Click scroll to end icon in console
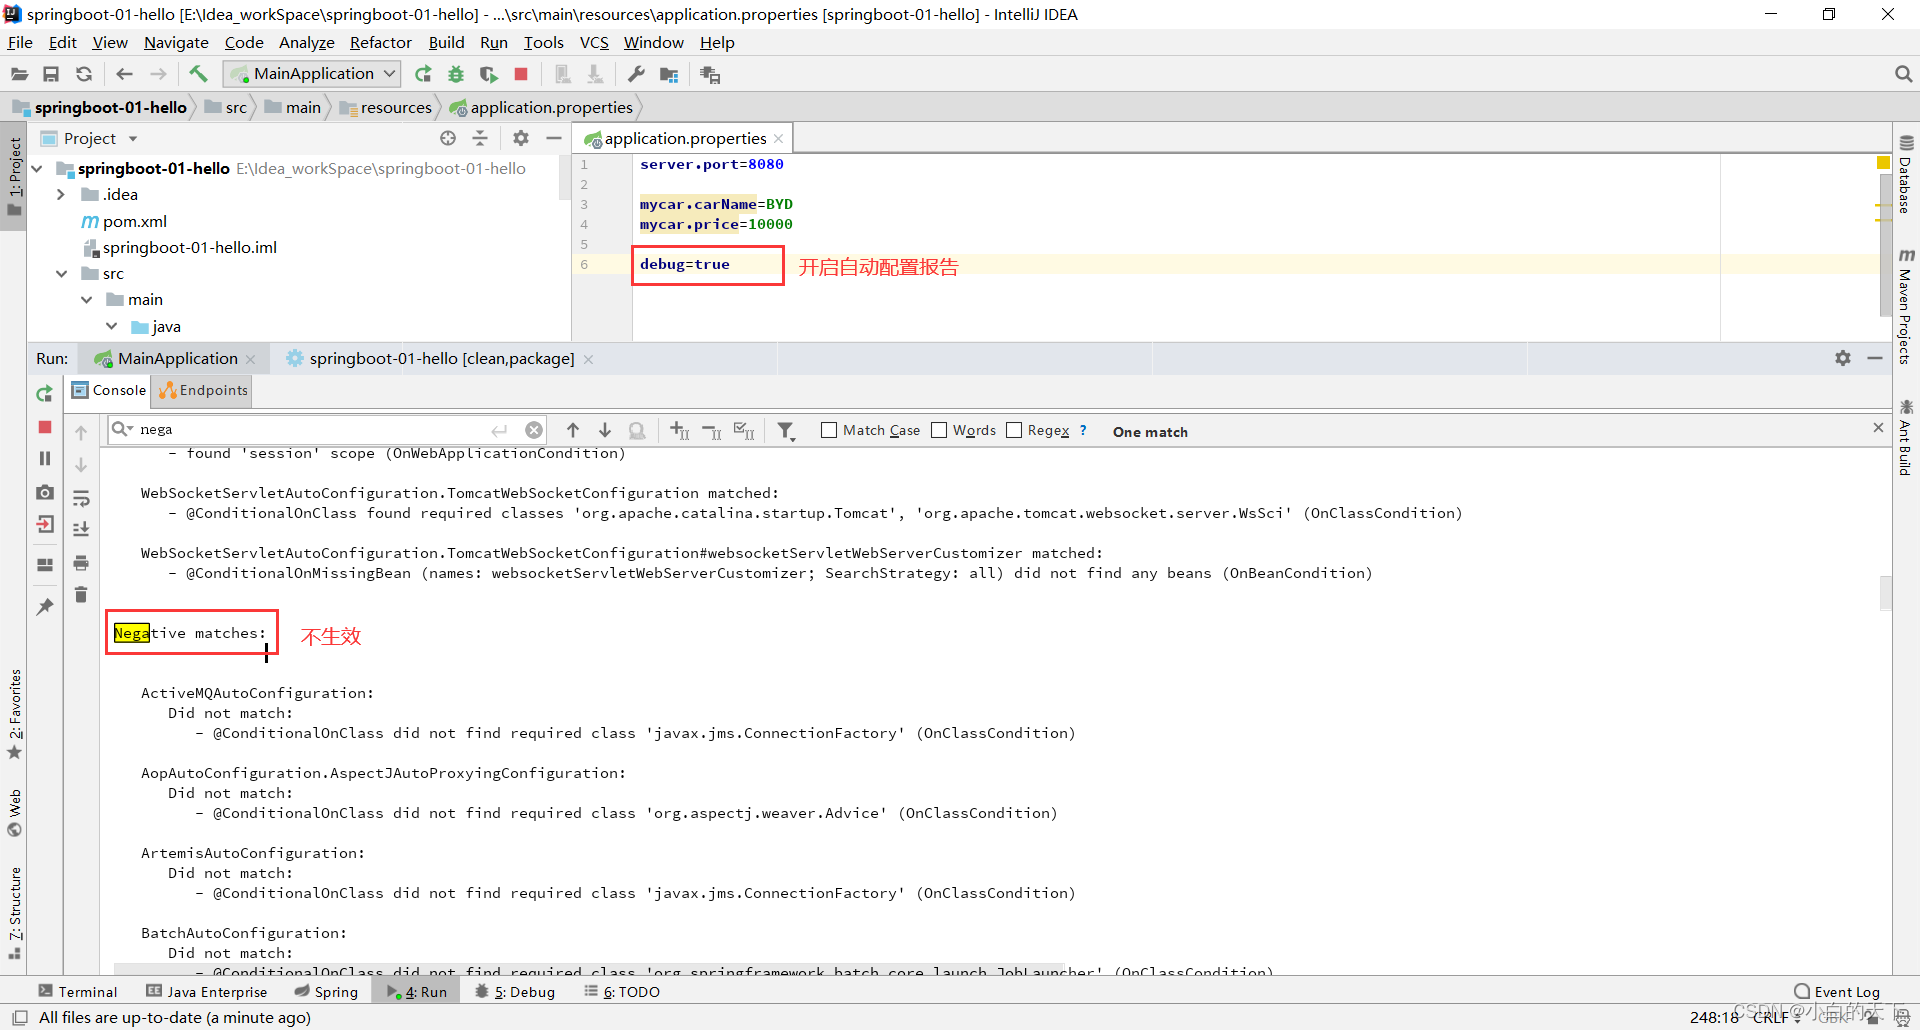 click(81, 529)
